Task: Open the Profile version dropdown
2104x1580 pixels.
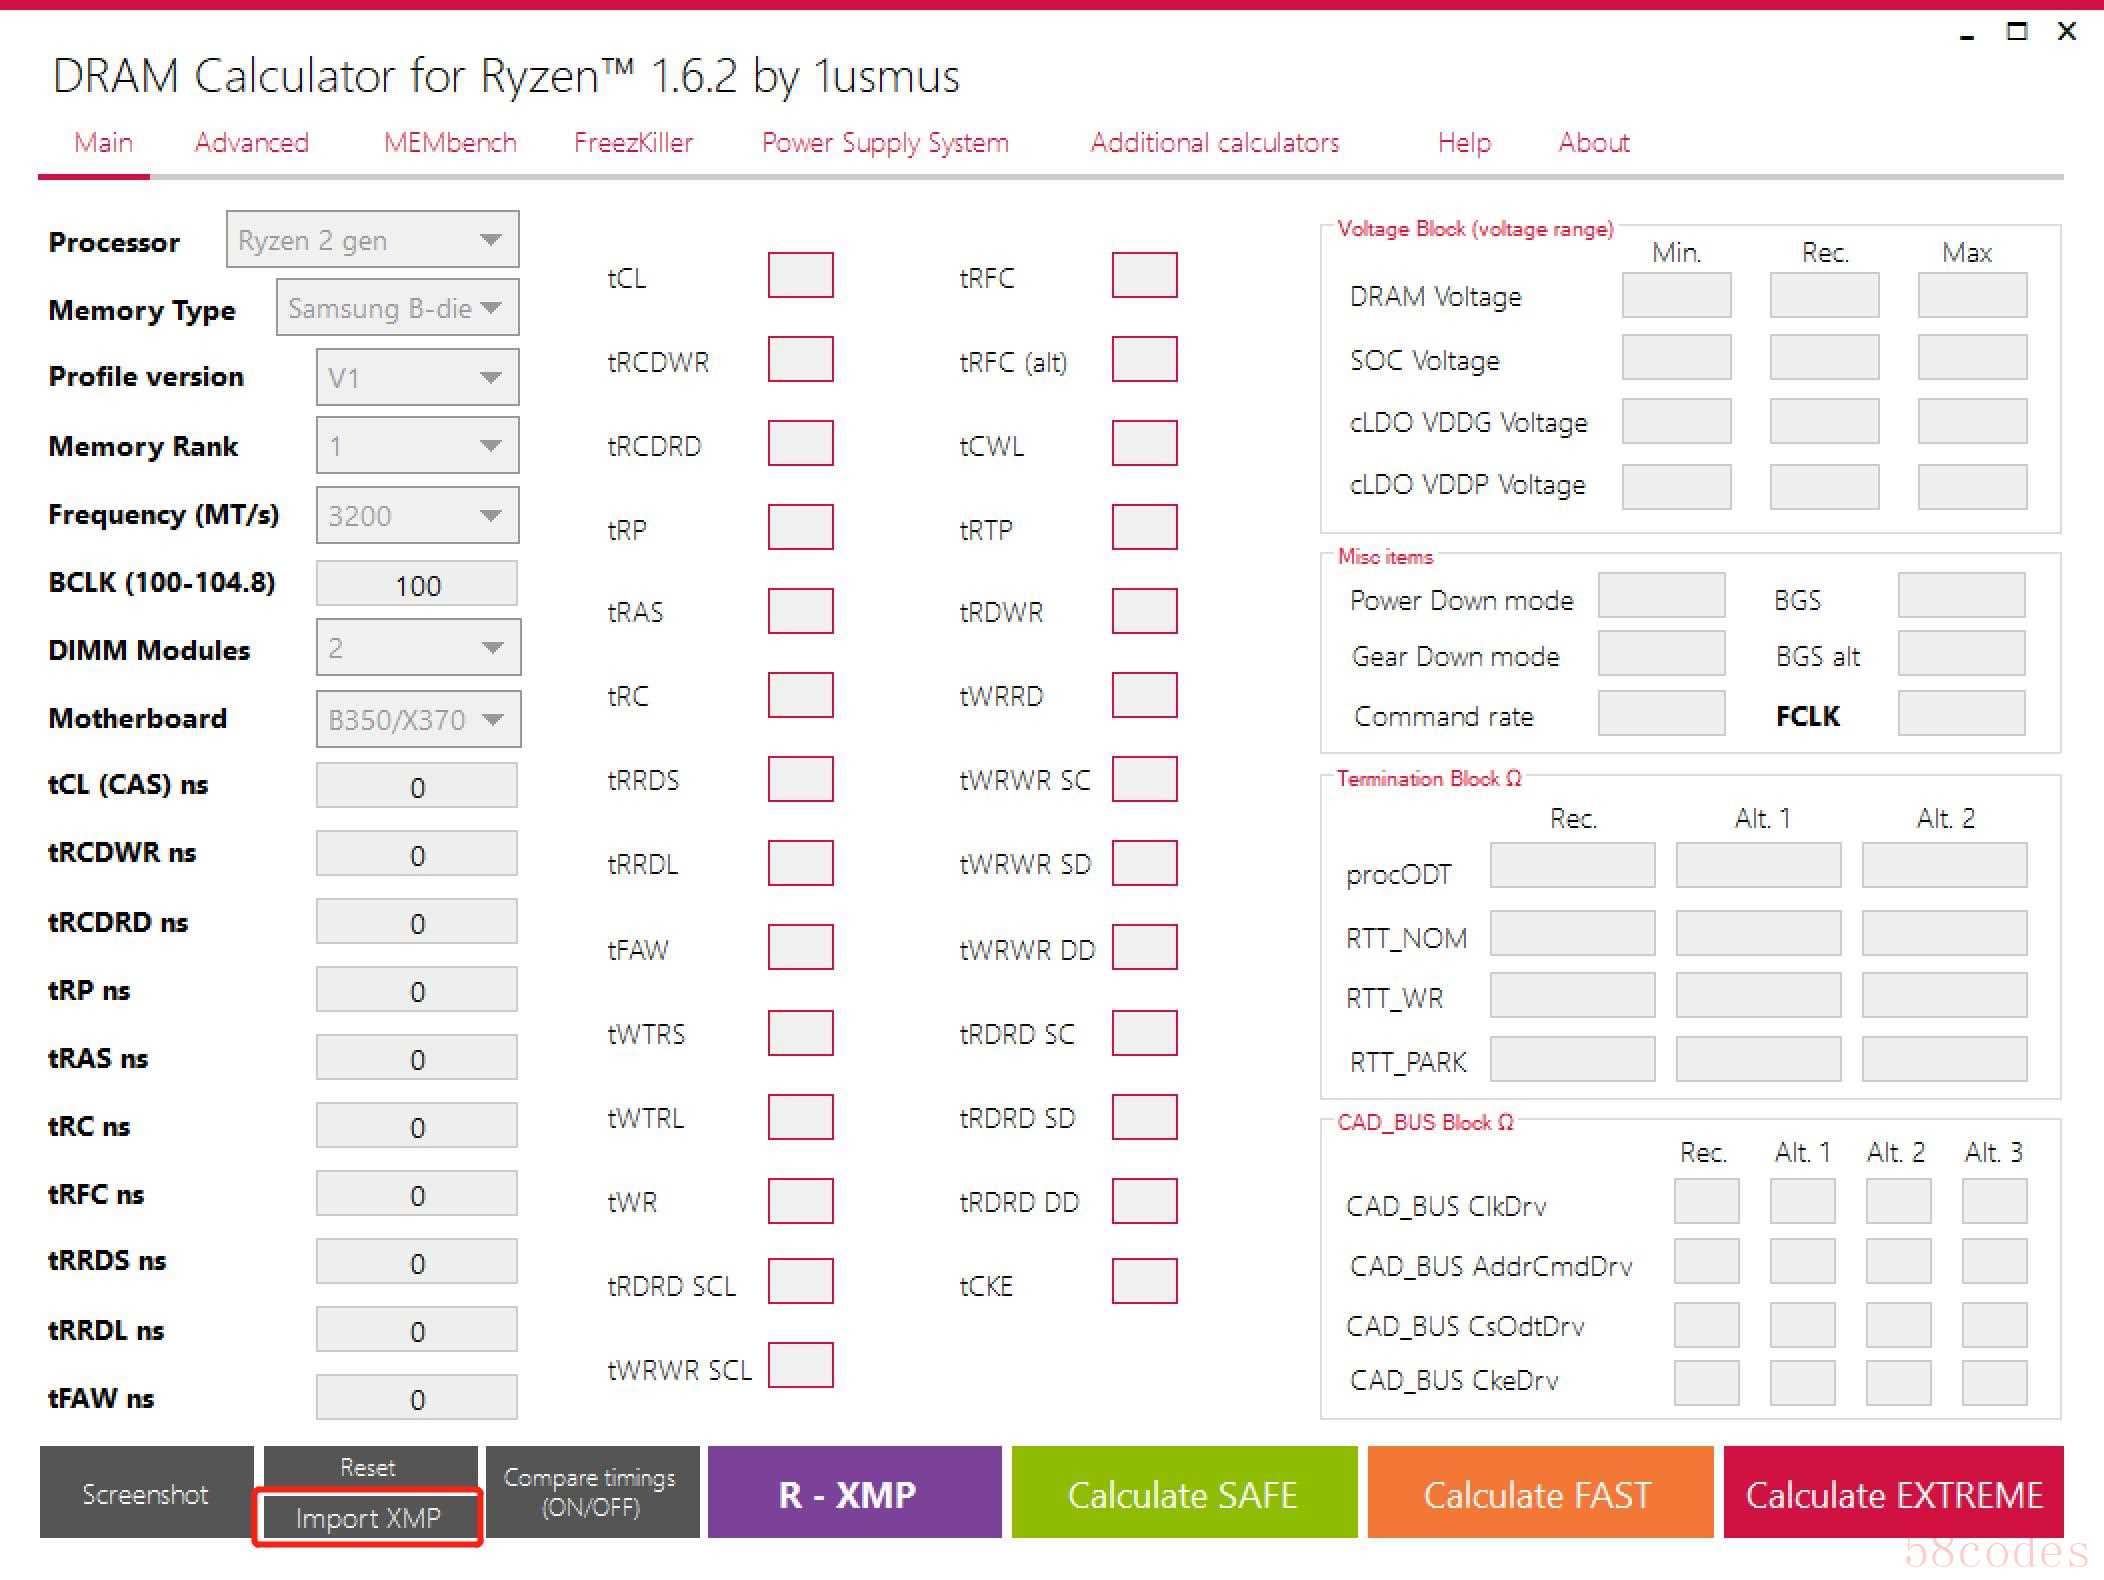Action: pos(417,377)
